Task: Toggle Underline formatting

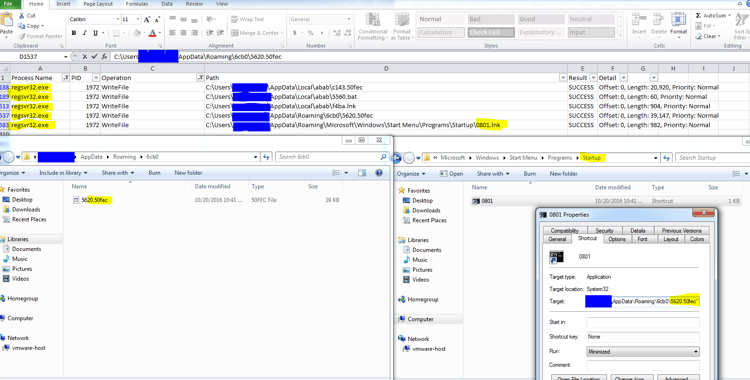Action: point(96,33)
